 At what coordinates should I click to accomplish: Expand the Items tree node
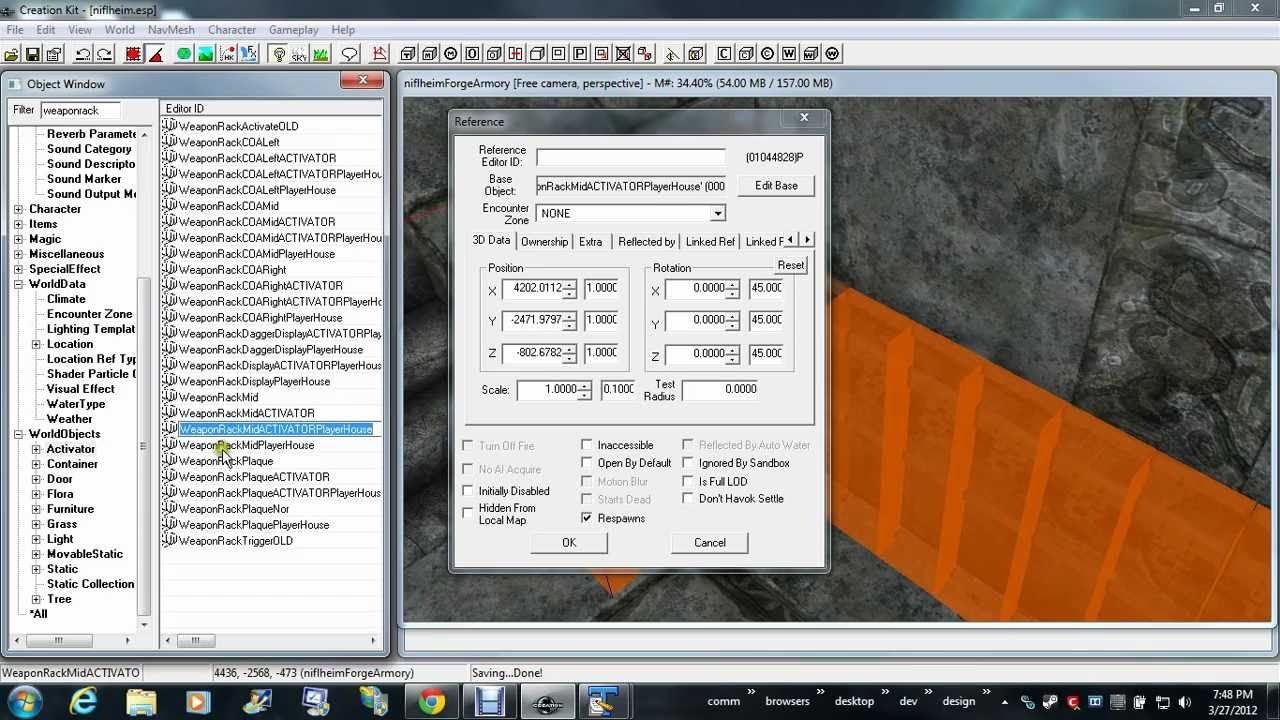pos(18,224)
